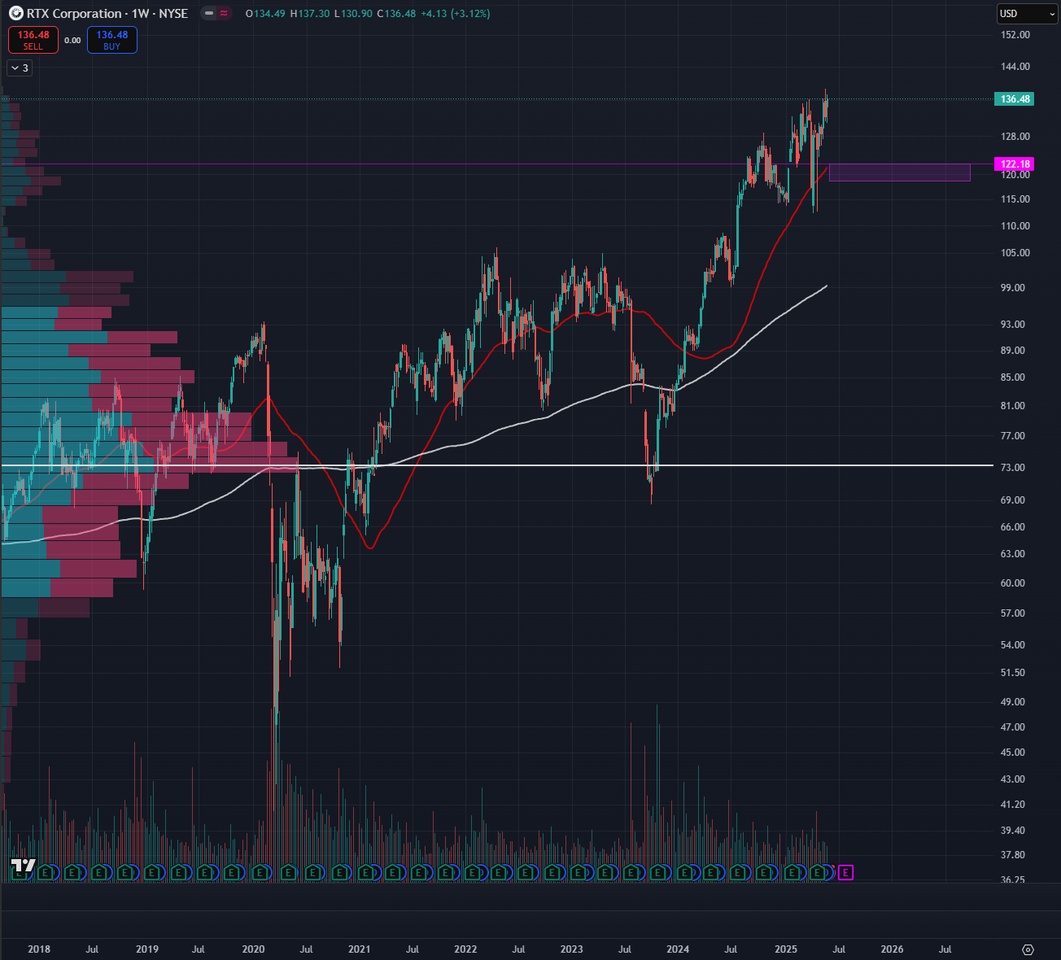Click the 152.00 price axis label
This screenshot has width=1061, height=960.
[1015, 35]
